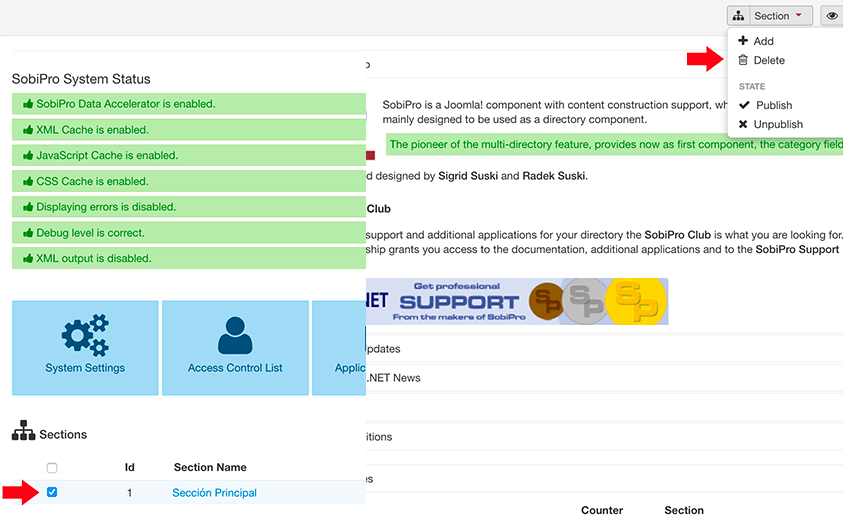Click the gold SP medal in banner
This screenshot has width=843, height=517.
pyautogui.click(x=637, y=301)
